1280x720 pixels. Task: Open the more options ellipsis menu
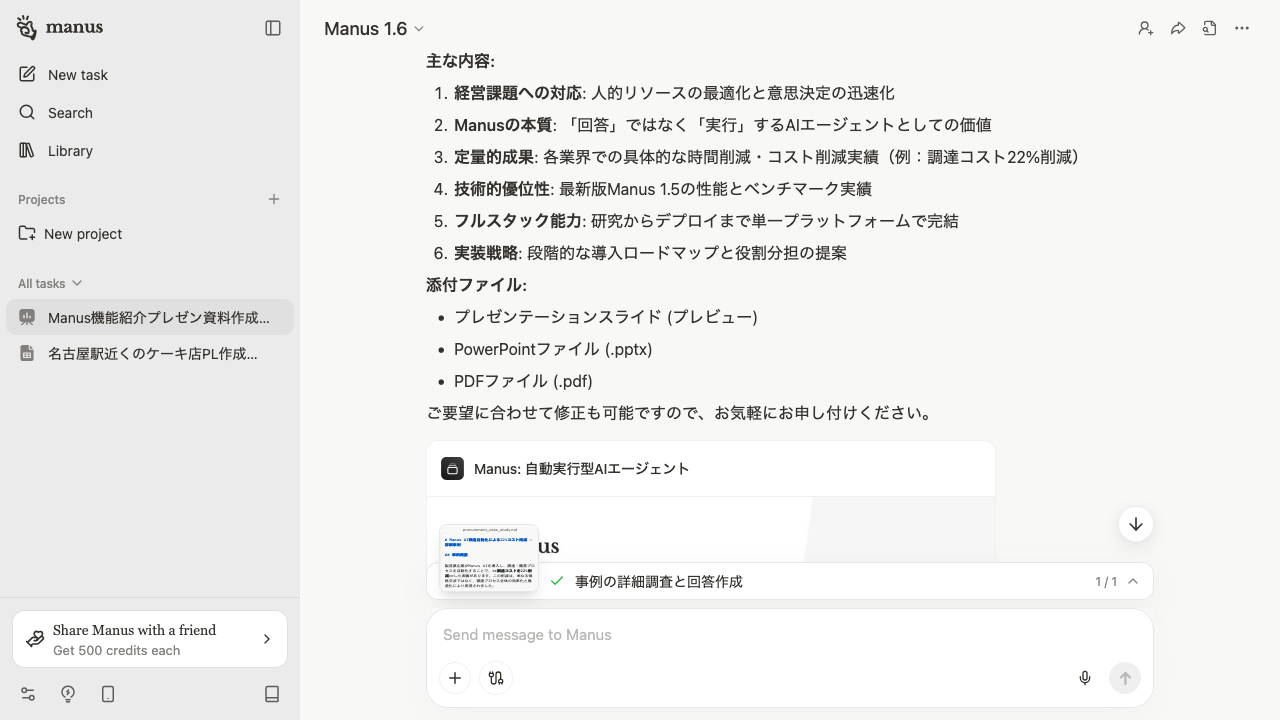(x=1242, y=28)
